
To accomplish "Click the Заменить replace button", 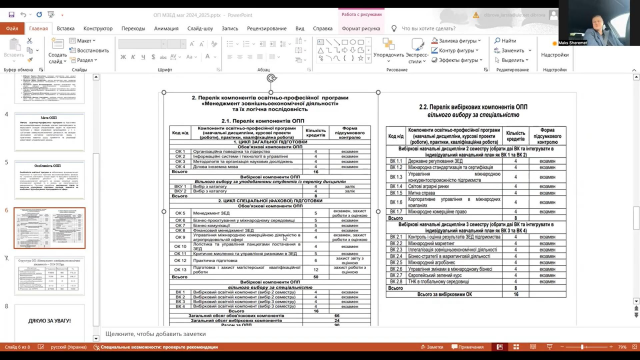I will [513, 50].
